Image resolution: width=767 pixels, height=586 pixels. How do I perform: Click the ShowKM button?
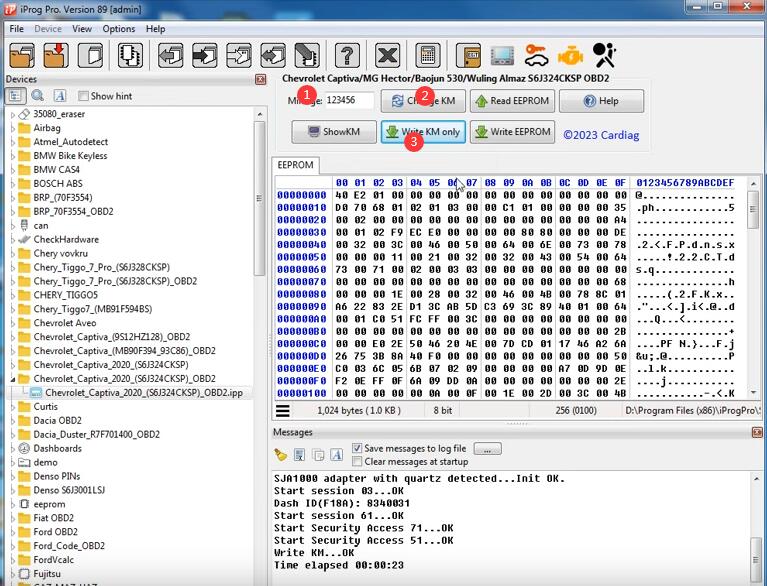[x=334, y=132]
